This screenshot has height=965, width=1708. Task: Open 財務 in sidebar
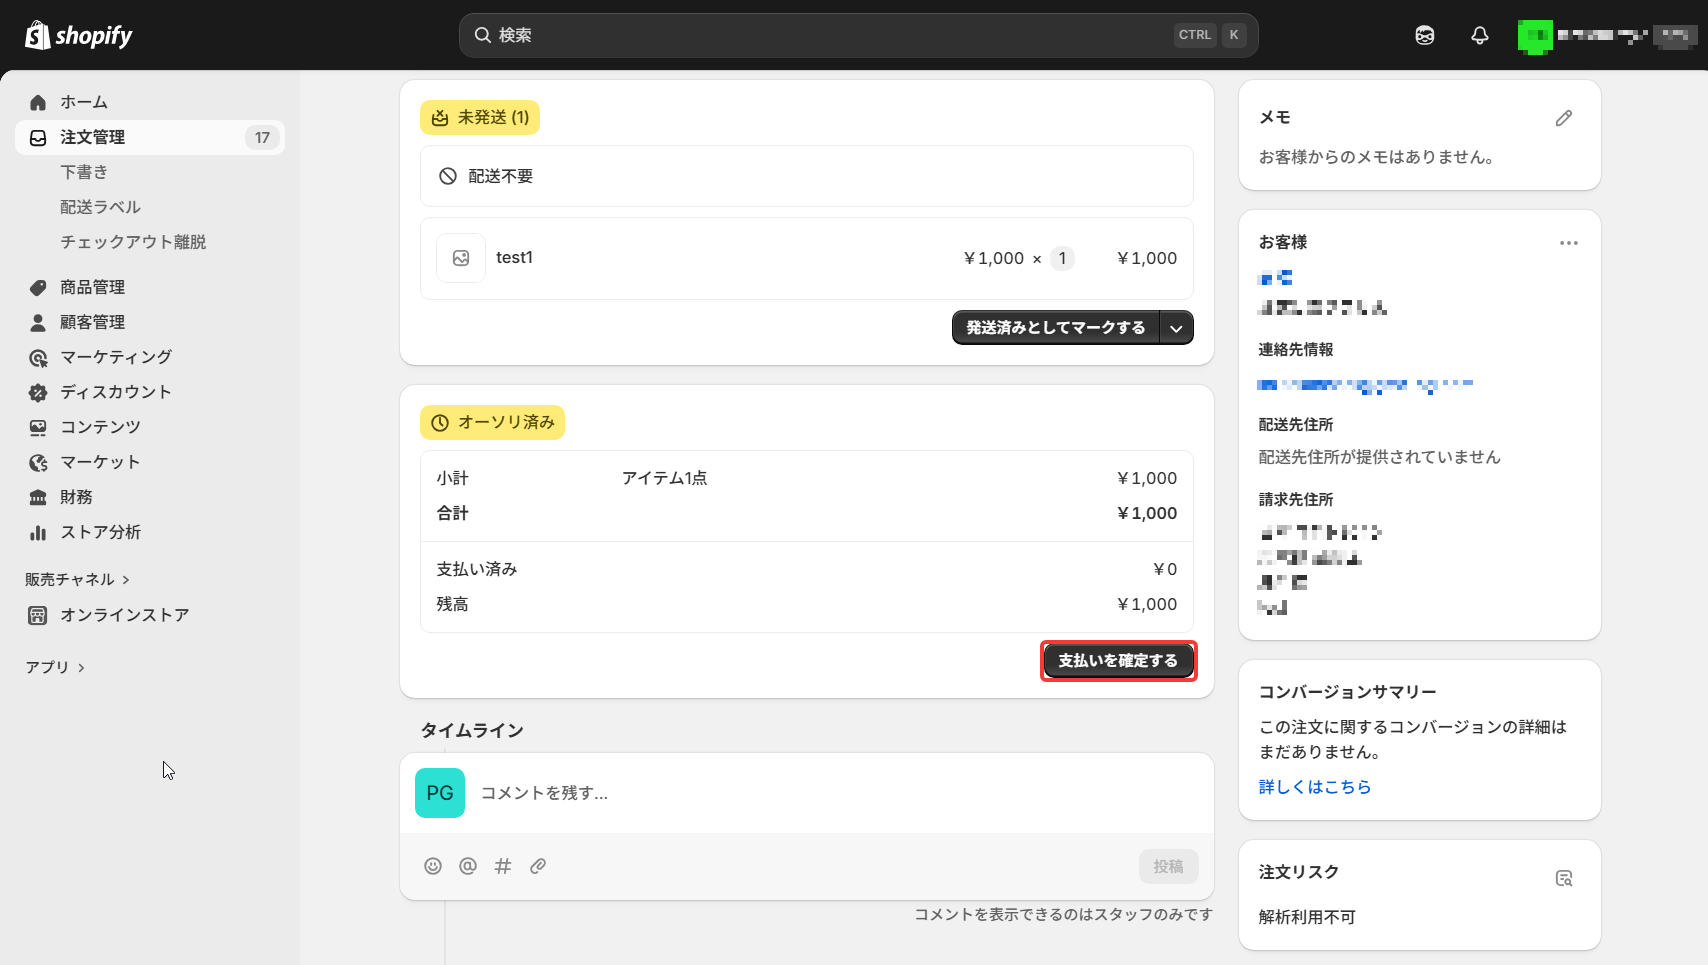150,497
